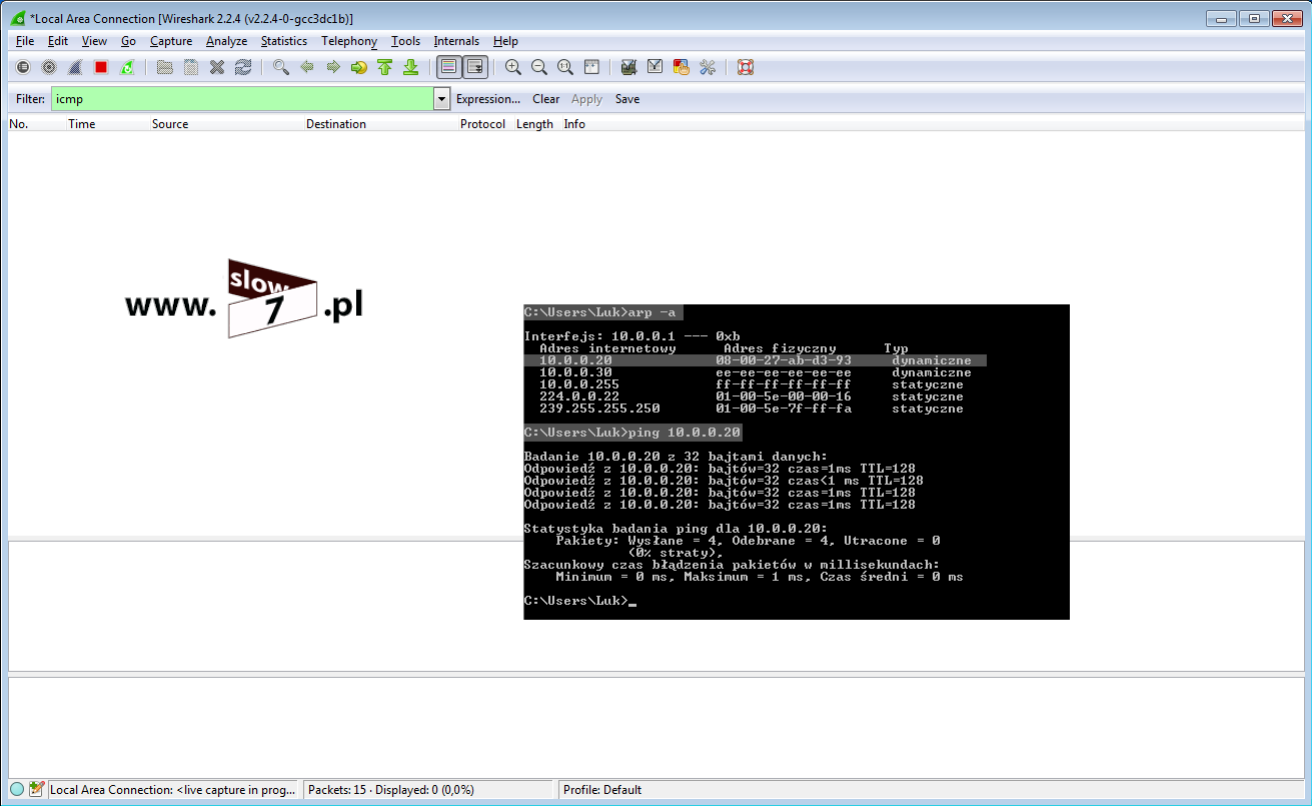The width and height of the screenshot is (1312, 806).
Task: Toggle colorize packet list
Action: [x=449, y=67]
